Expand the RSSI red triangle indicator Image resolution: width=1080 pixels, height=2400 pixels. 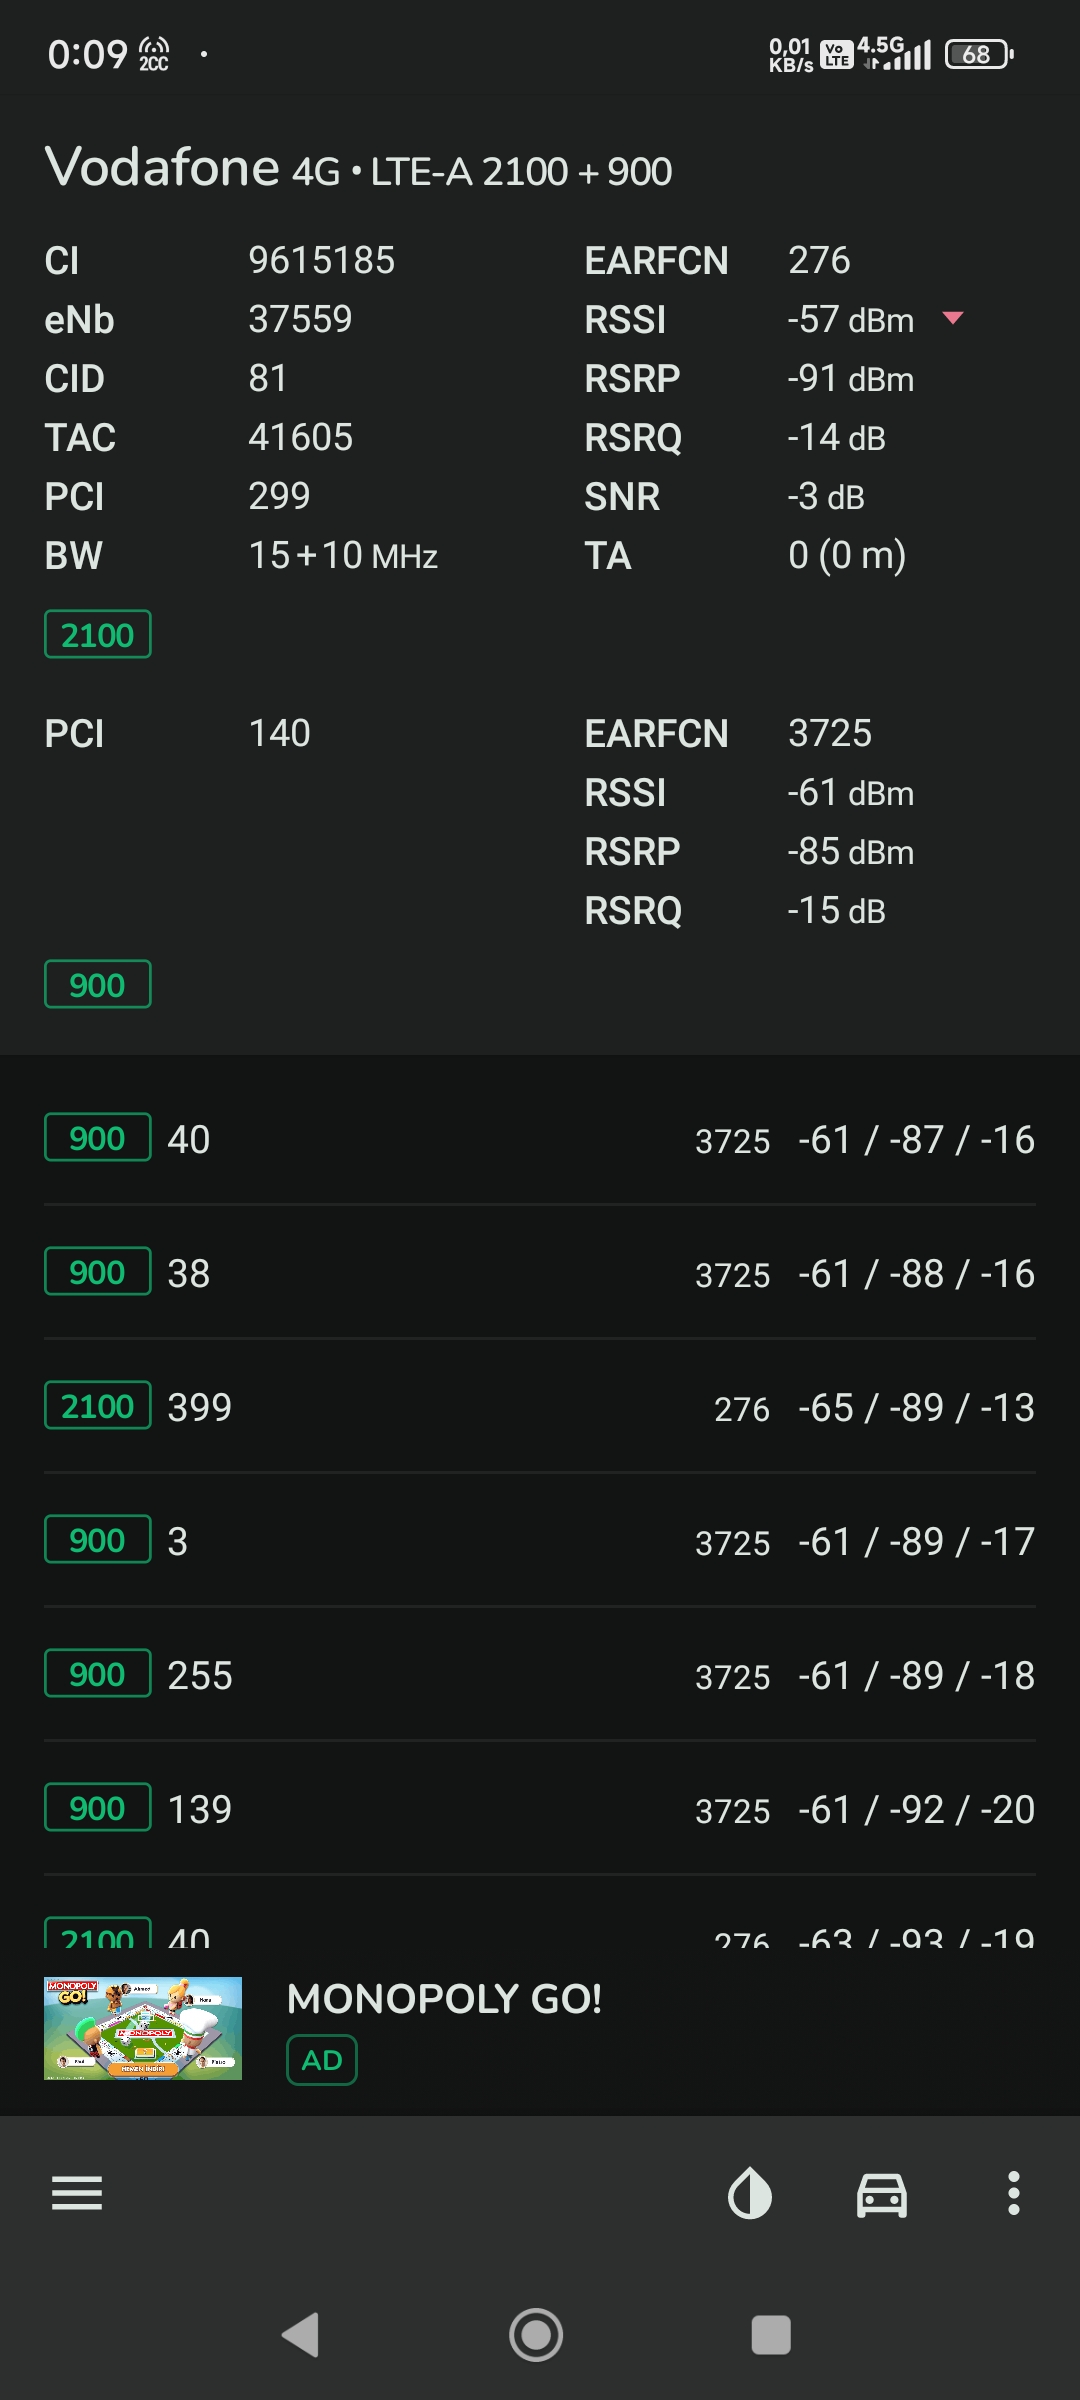(953, 318)
